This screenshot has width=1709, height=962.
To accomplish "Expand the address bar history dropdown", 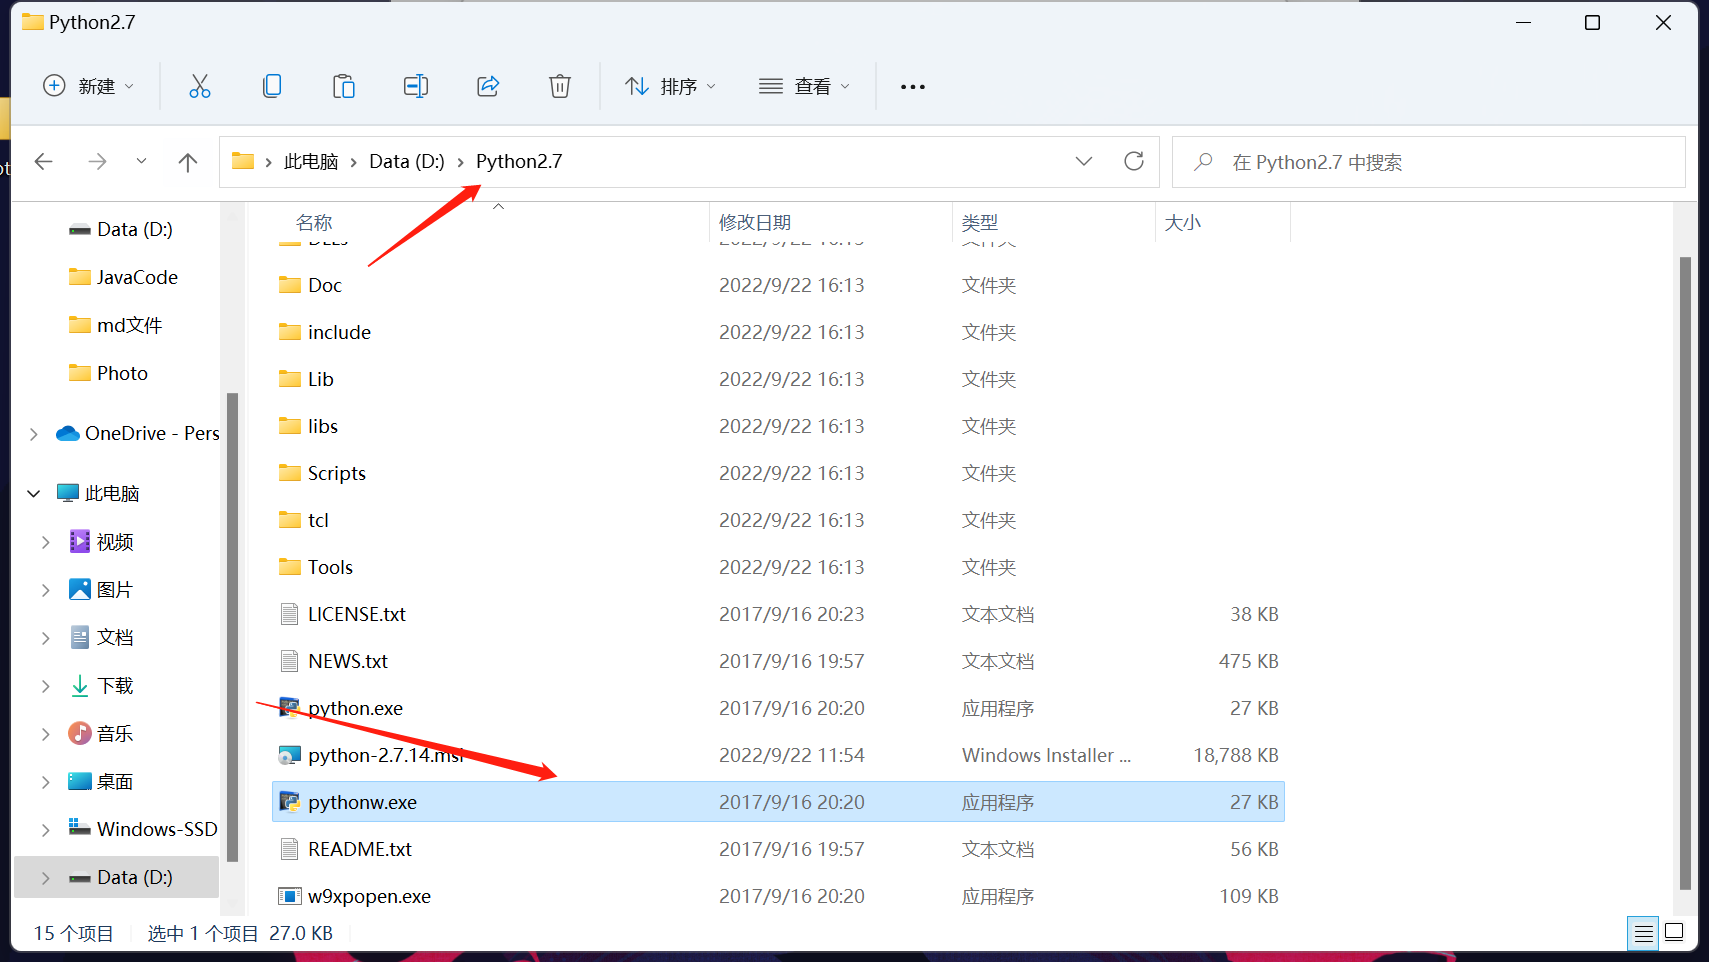I will pos(1084,161).
